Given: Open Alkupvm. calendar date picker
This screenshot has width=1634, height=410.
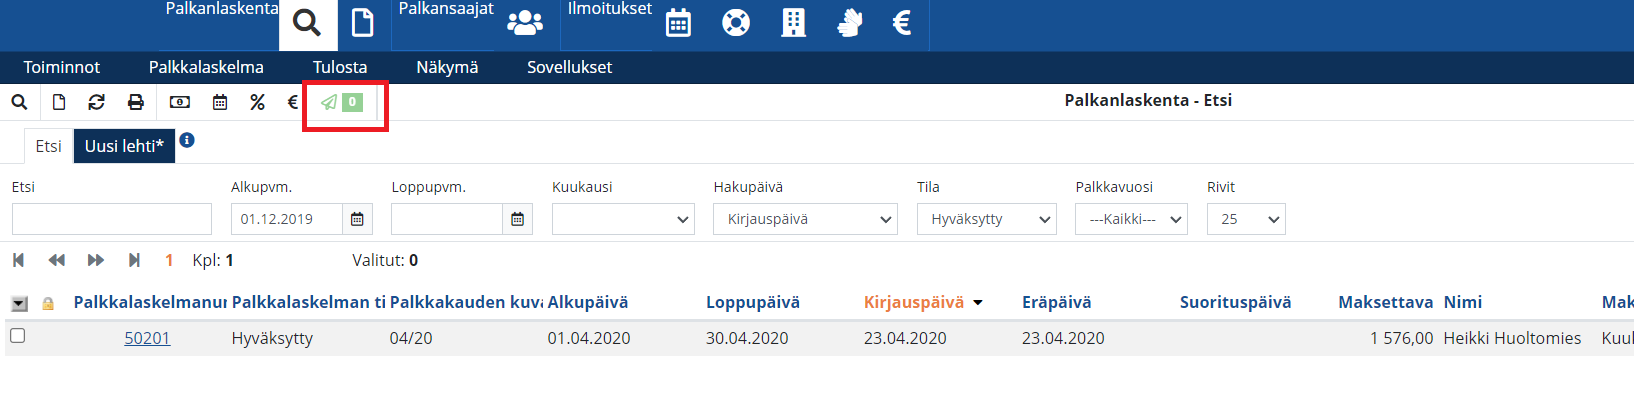Looking at the screenshot, I should tap(357, 219).
